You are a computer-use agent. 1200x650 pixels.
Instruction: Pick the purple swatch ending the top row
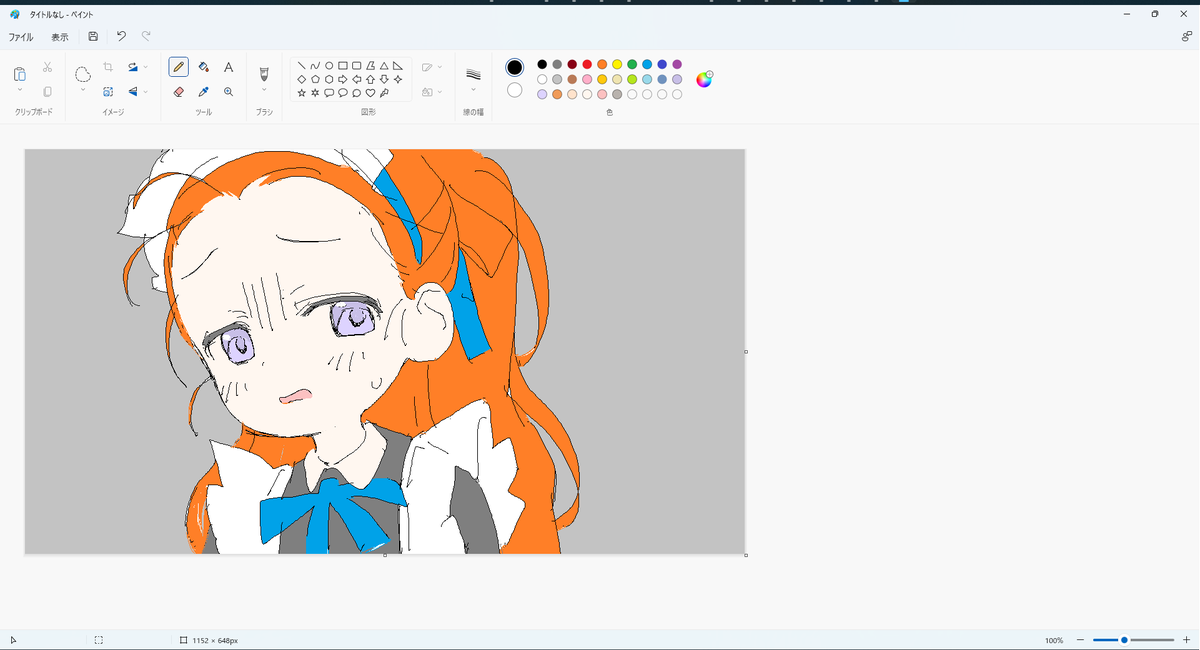[x=677, y=64]
